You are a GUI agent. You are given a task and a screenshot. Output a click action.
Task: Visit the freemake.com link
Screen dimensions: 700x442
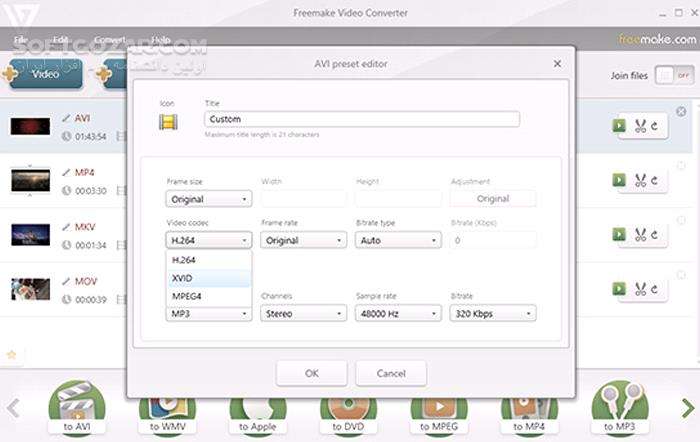click(x=657, y=39)
